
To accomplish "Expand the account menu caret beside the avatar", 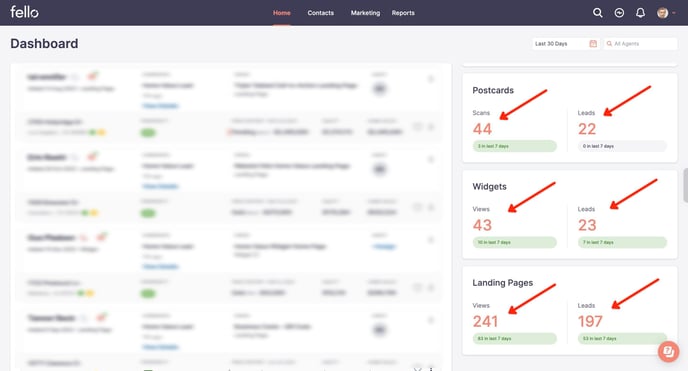I will tap(674, 13).
